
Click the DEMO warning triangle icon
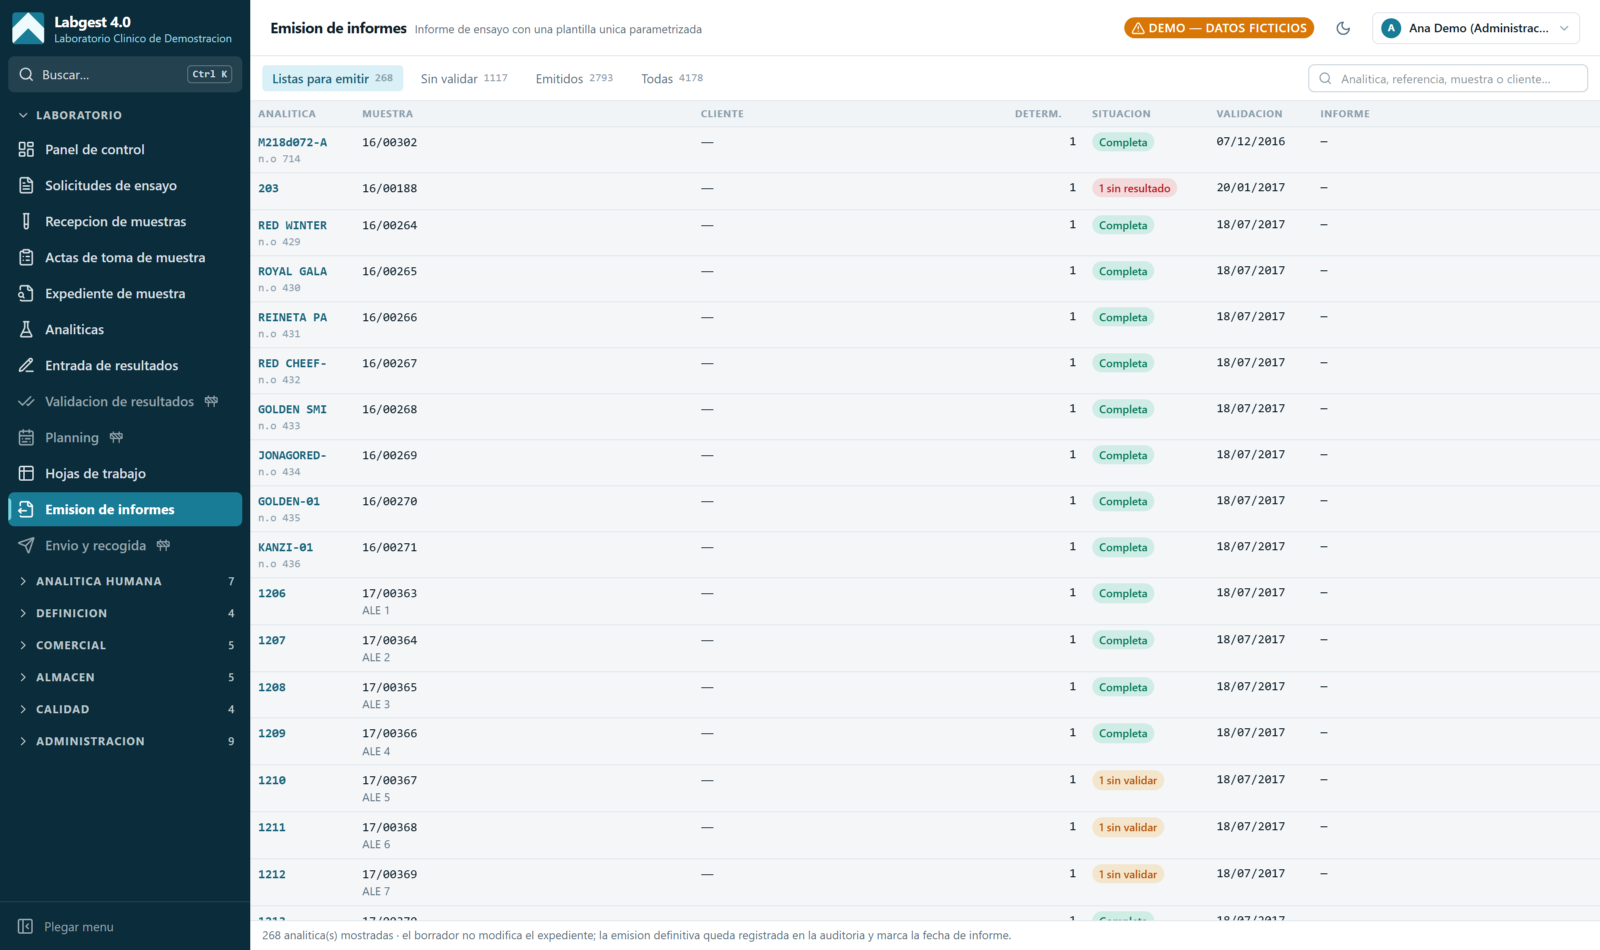point(1138,28)
